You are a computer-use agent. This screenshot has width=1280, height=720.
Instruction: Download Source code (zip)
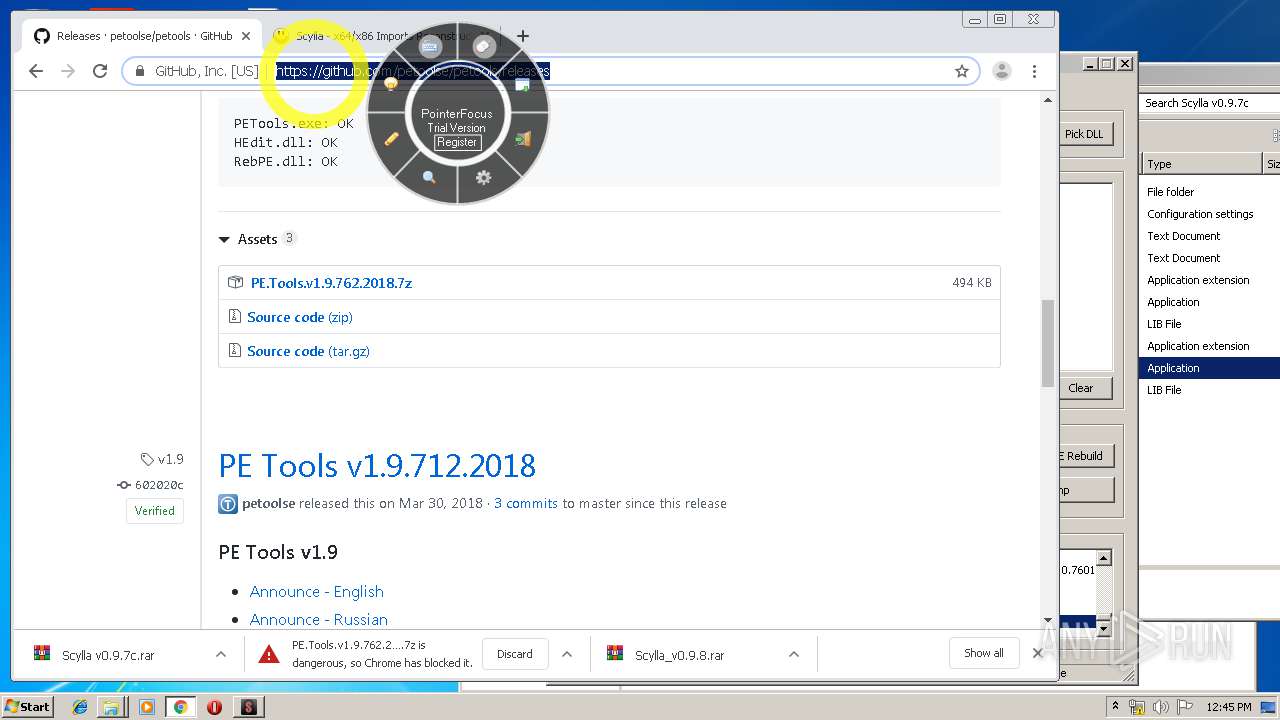point(300,317)
